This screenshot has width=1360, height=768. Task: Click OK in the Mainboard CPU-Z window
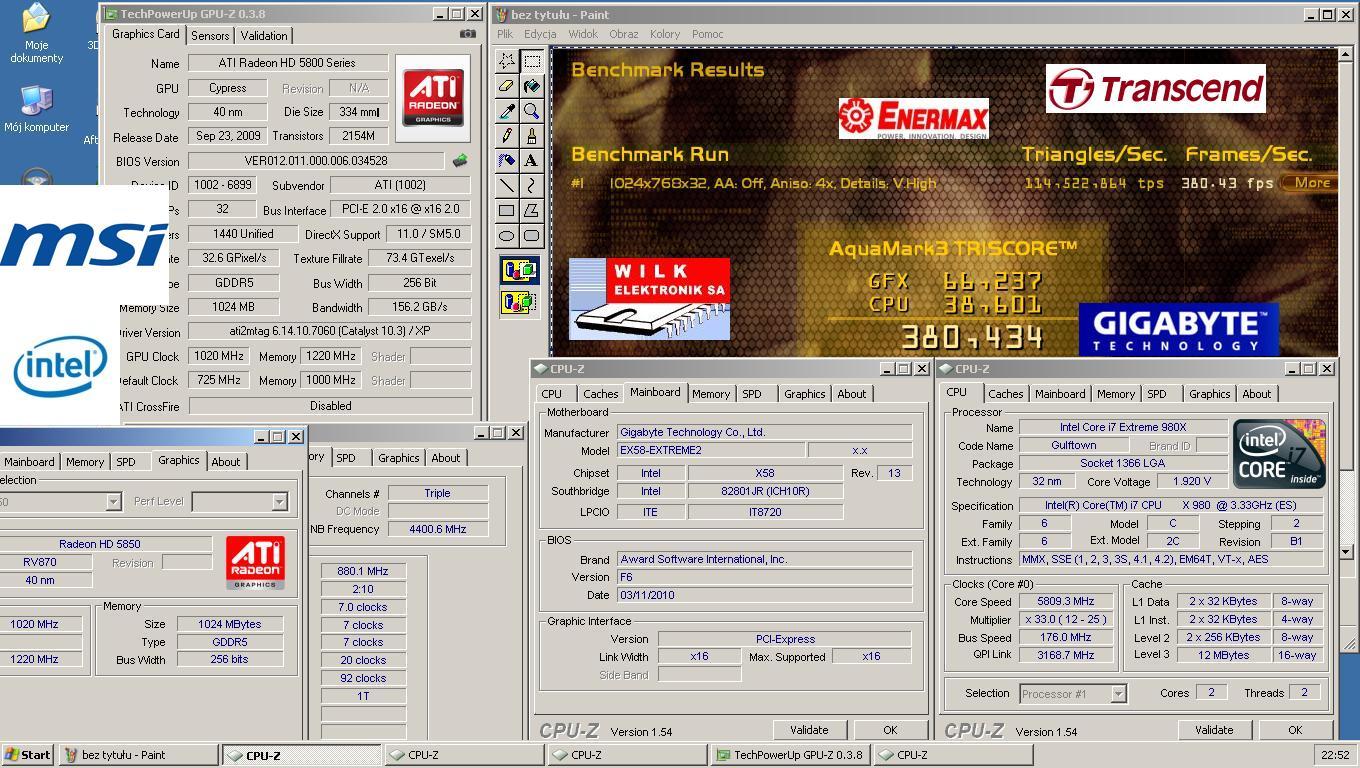coord(890,730)
